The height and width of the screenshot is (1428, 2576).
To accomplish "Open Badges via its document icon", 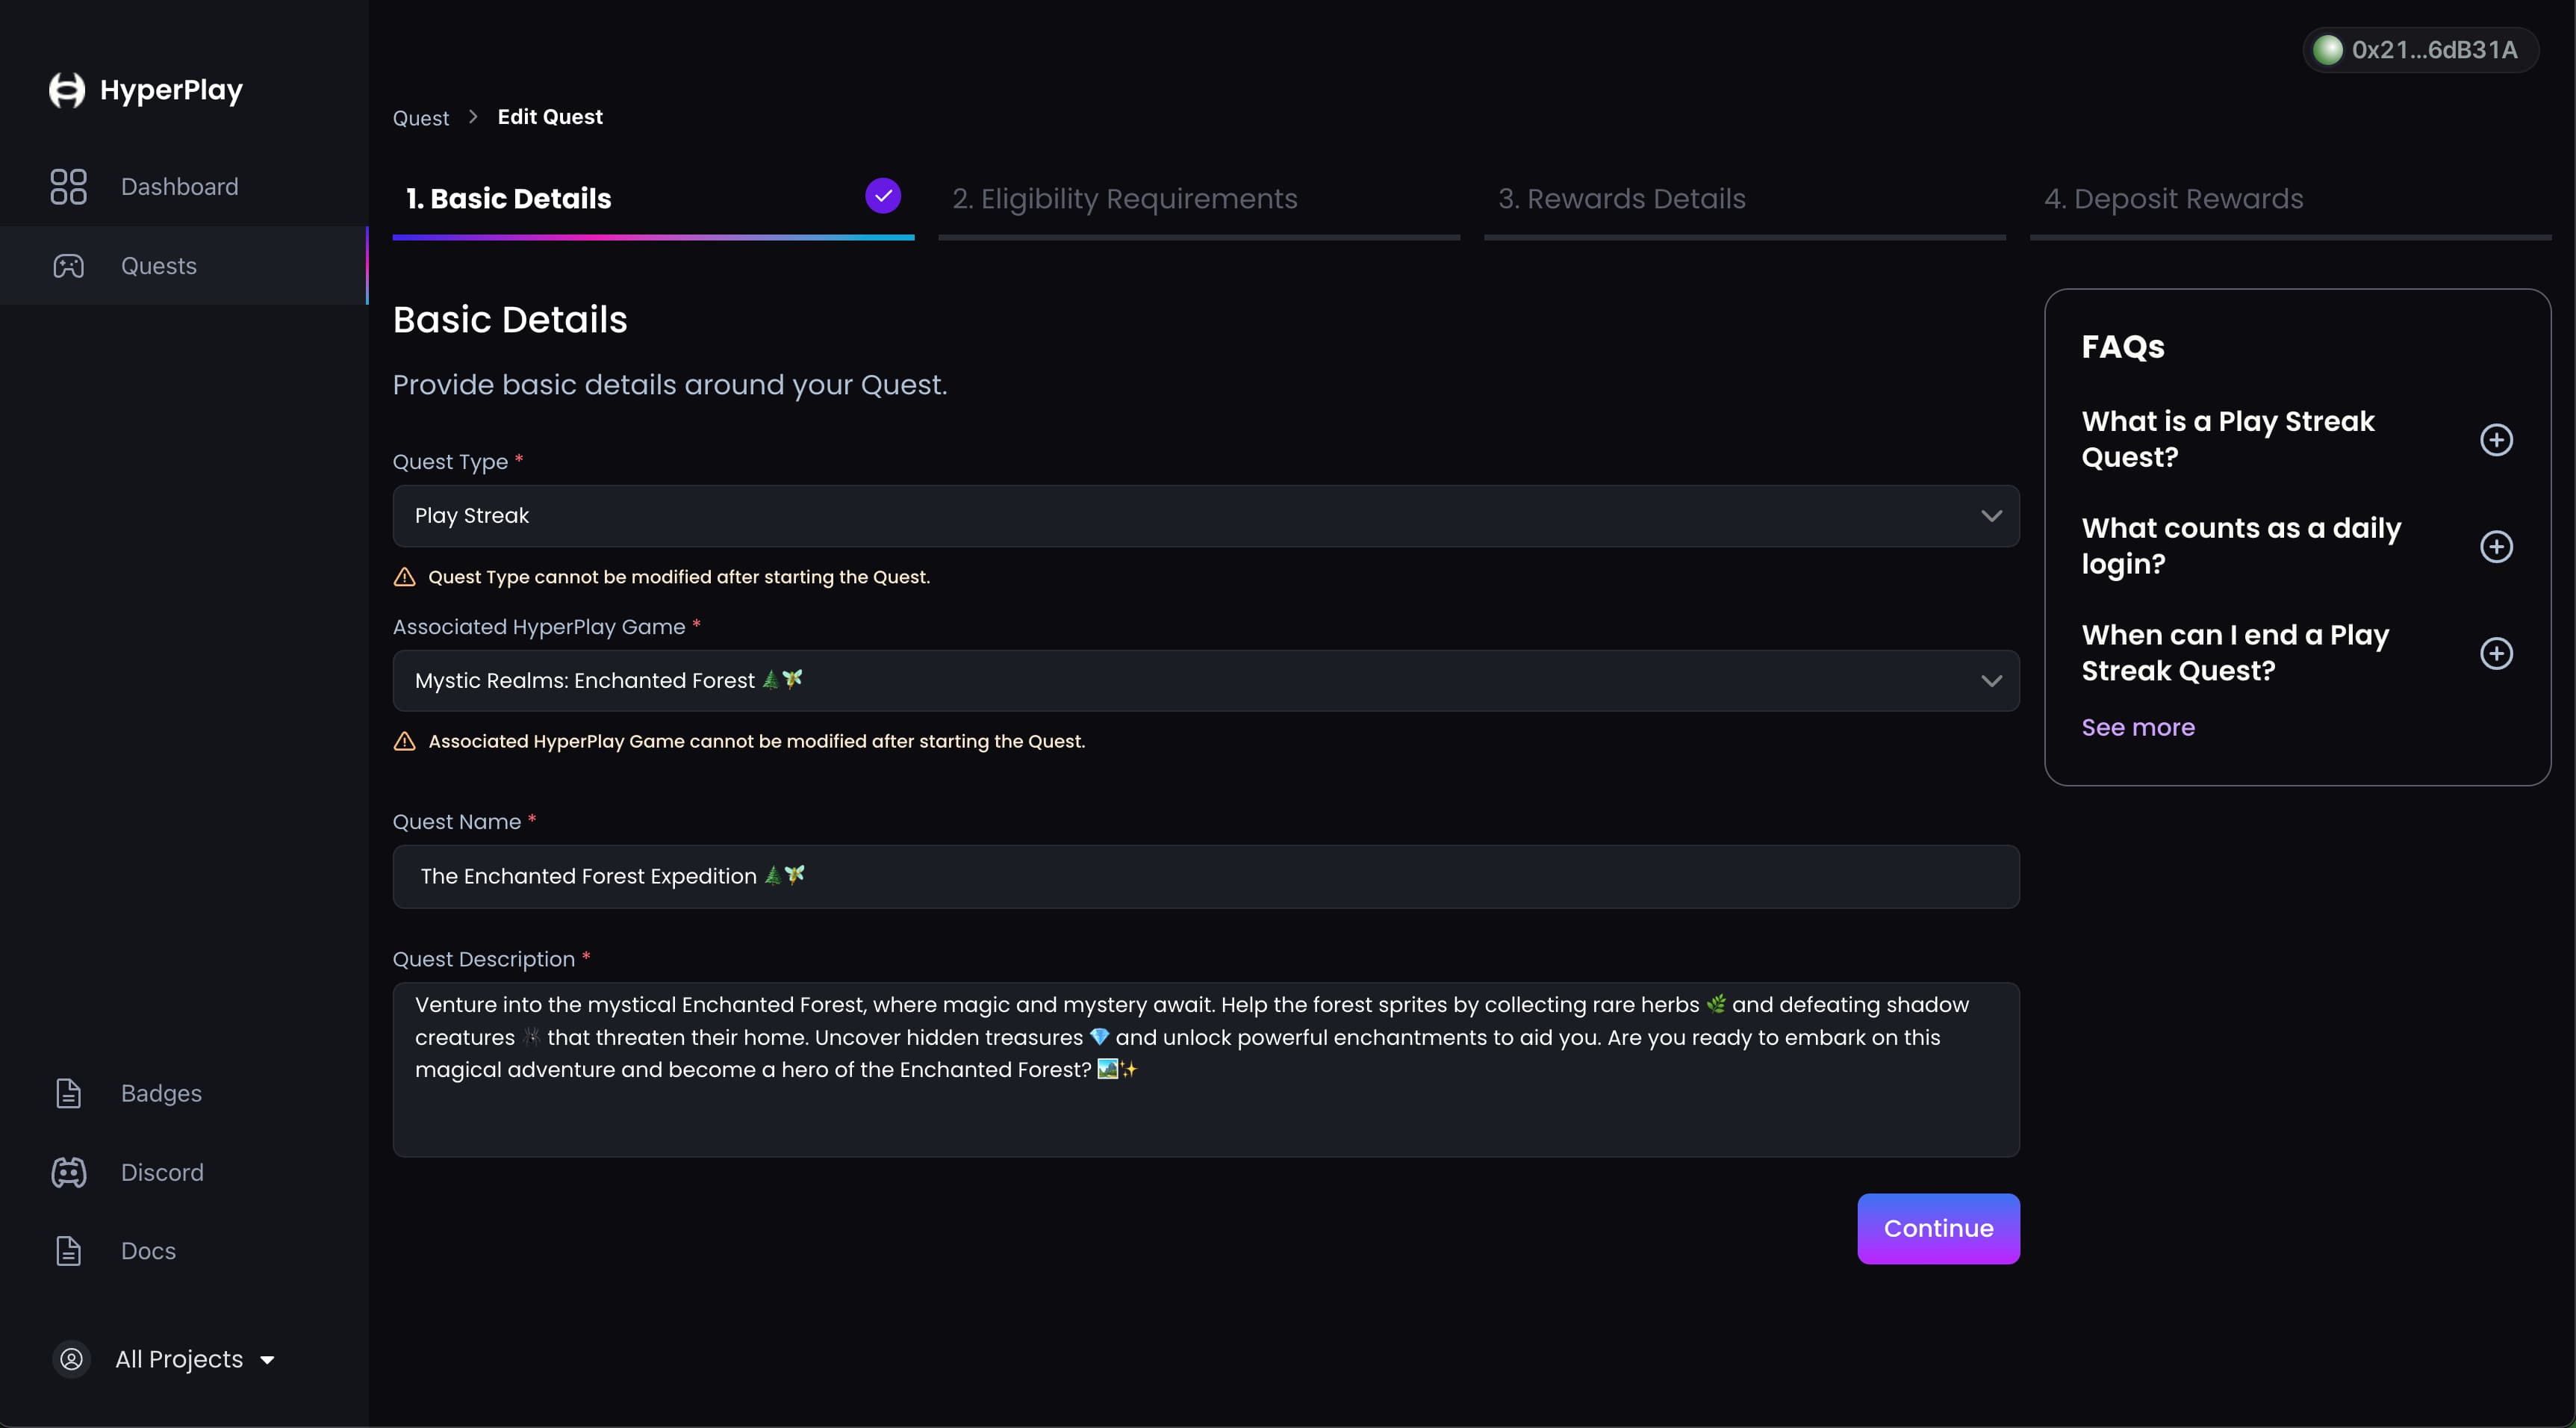I will pyautogui.click(x=68, y=1093).
